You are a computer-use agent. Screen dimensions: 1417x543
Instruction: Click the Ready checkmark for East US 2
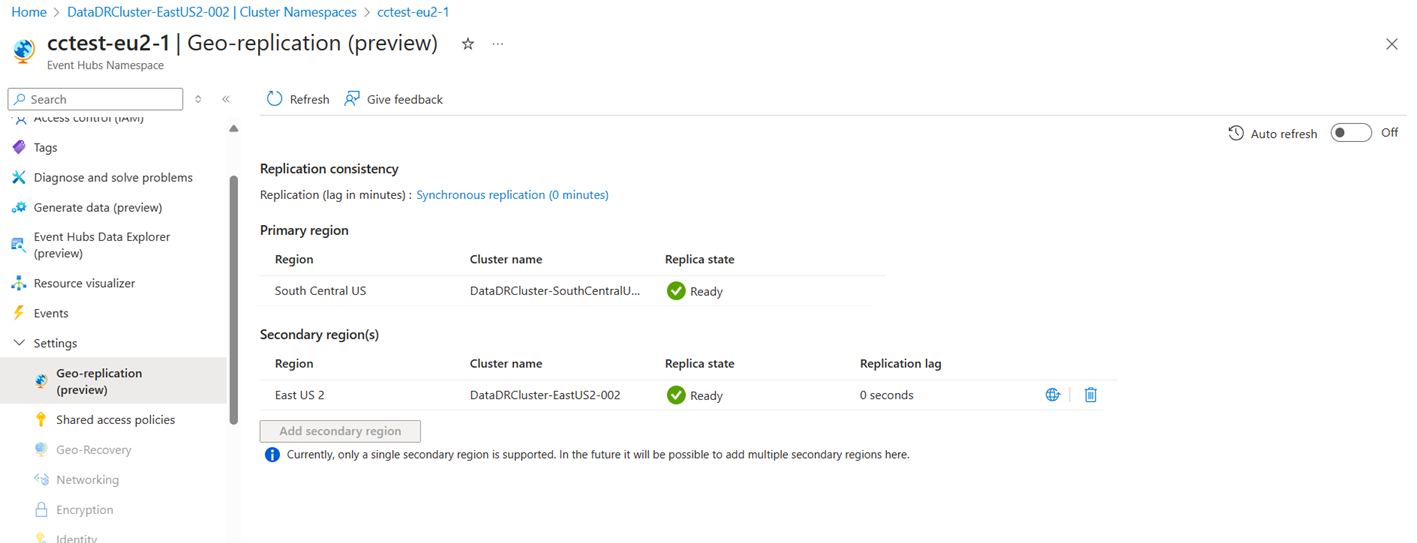click(676, 395)
